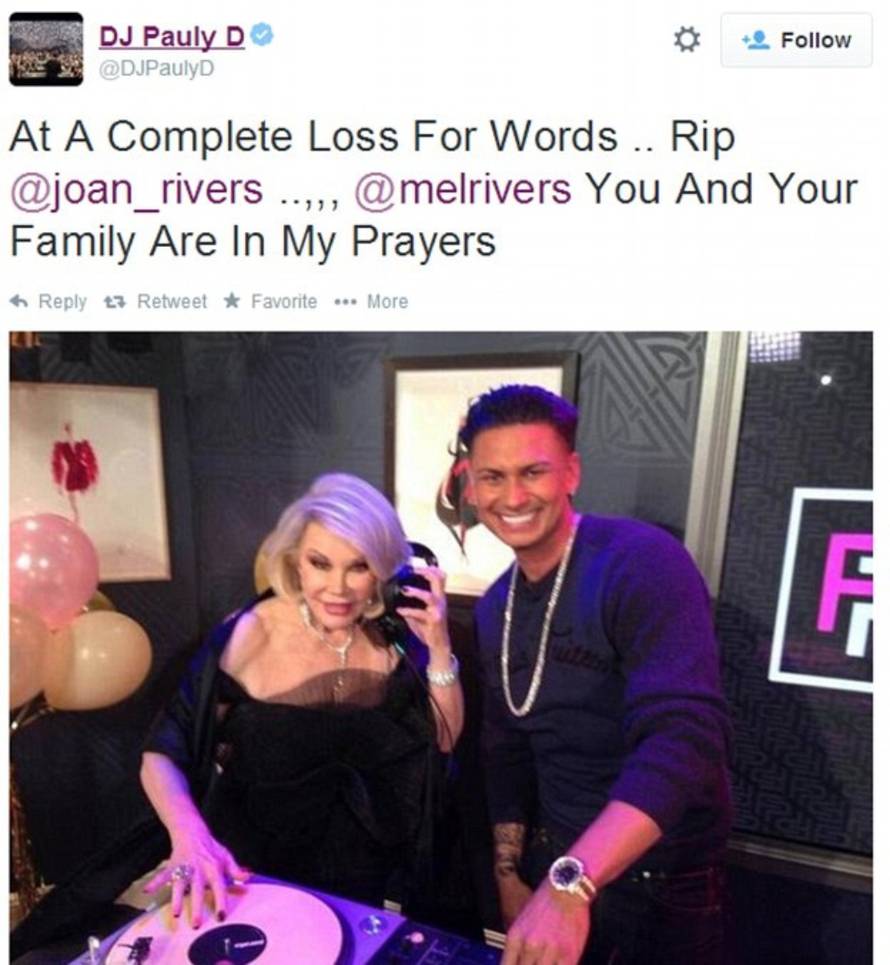The width and height of the screenshot is (890, 965).
Task: Open the @melrivers mention
Action: 463,189
